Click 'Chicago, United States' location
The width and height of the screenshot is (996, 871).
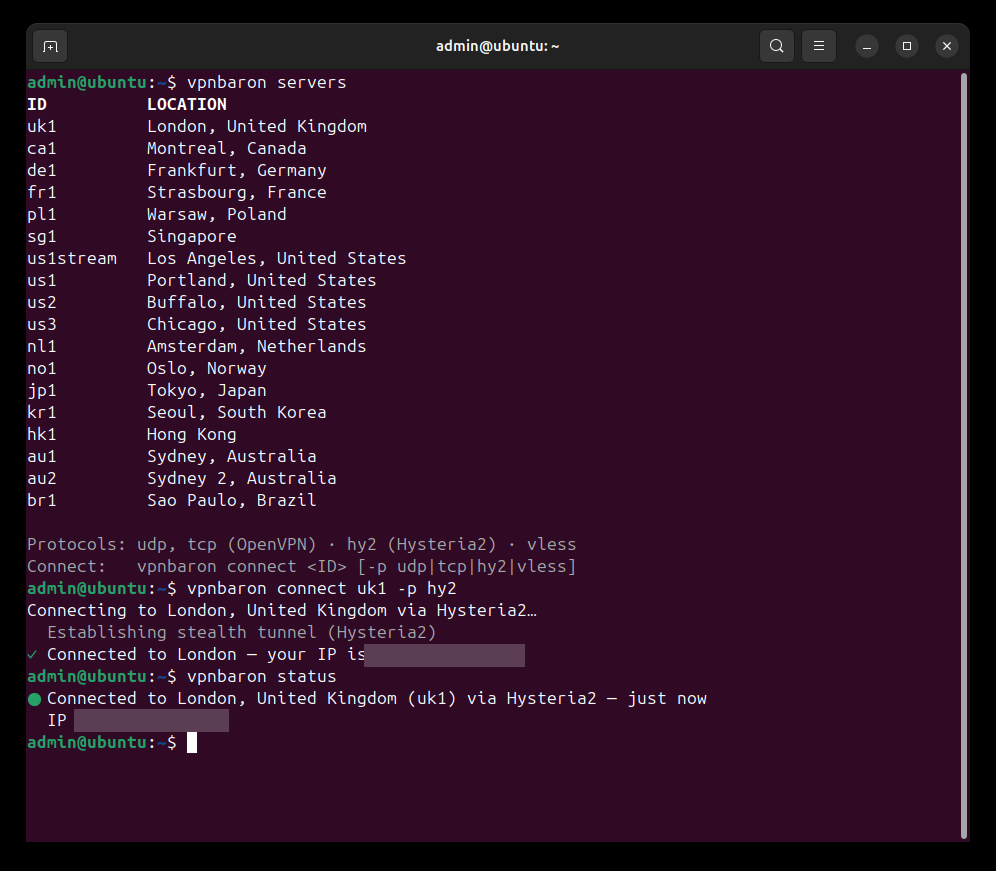tap(257, 325)
